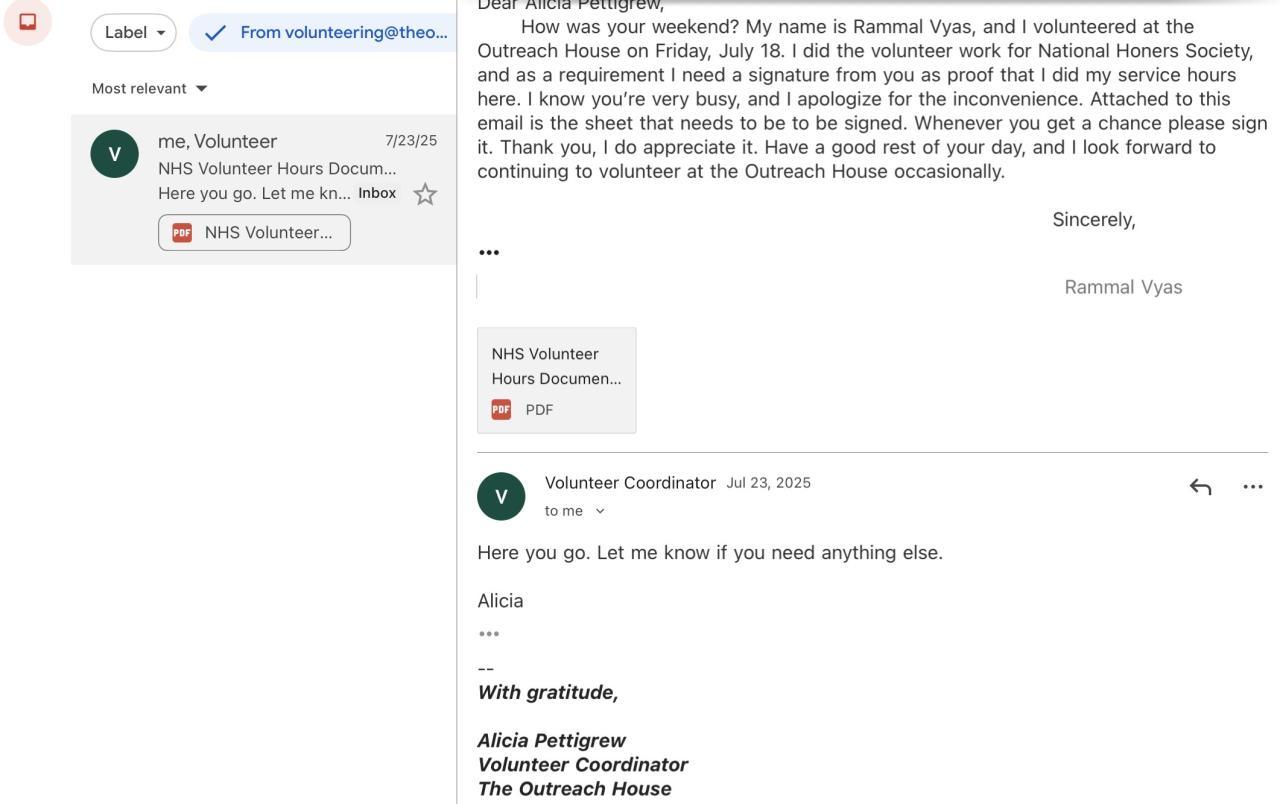Click the NHS Volunteer PDF chip in list
The width and height of the screenshot is (1280, 804).
click(254, 233)
